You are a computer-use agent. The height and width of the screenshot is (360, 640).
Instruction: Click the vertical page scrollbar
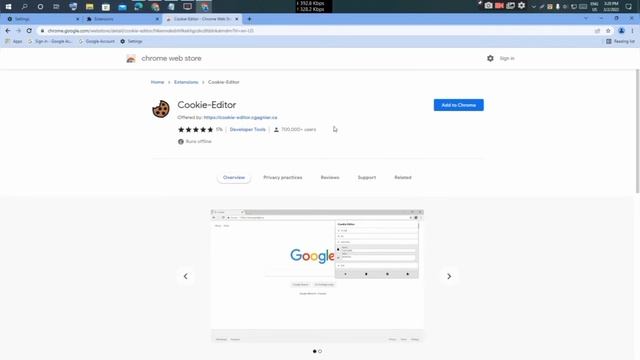tap(638, 131)
